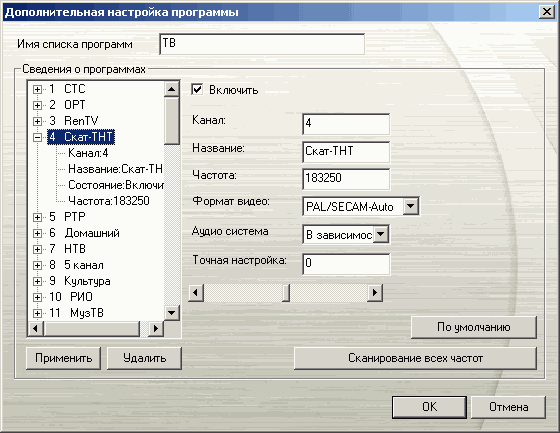Click the channel list scroll down arrow
Image resolution: width=560 pixels, height=433 pixels.
(x=172, y=313)
